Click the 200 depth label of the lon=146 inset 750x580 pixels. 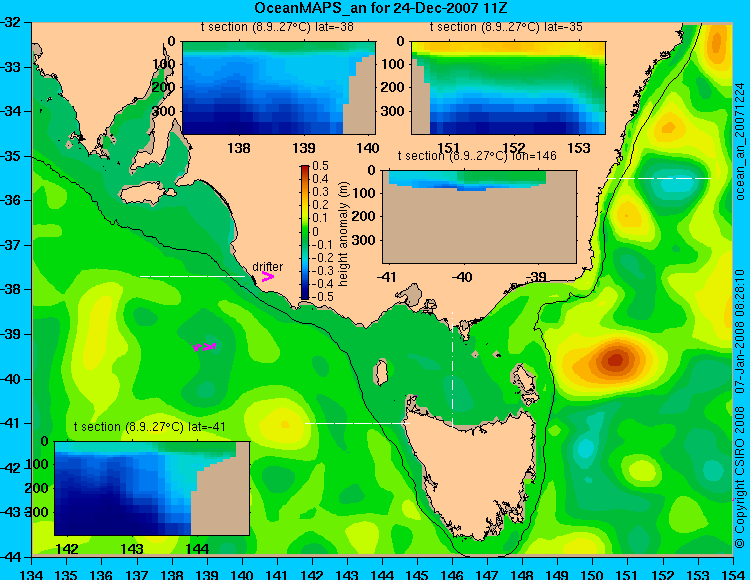pos(364,217)
